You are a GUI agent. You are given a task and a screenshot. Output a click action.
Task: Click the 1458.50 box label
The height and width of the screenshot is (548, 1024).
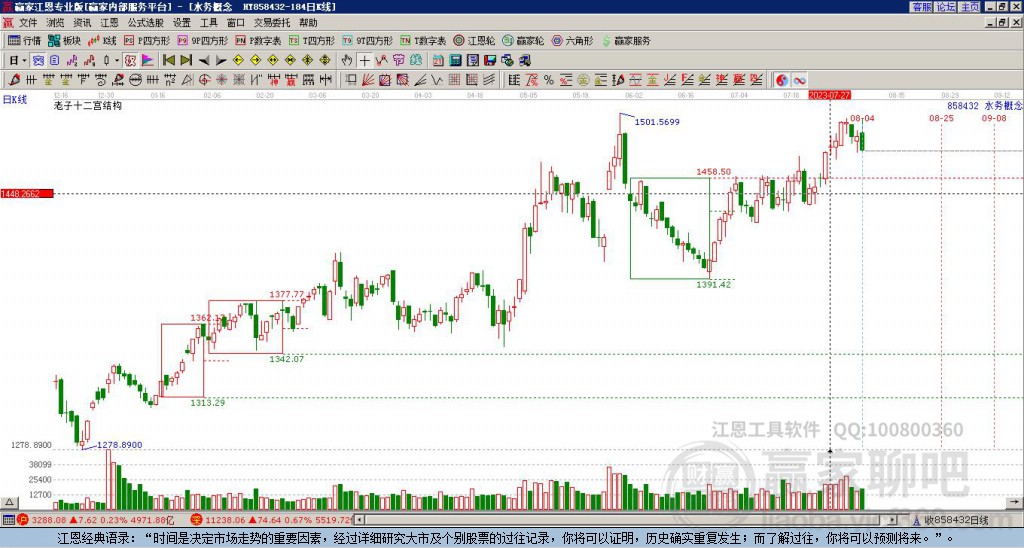click(x=713, y=172)
